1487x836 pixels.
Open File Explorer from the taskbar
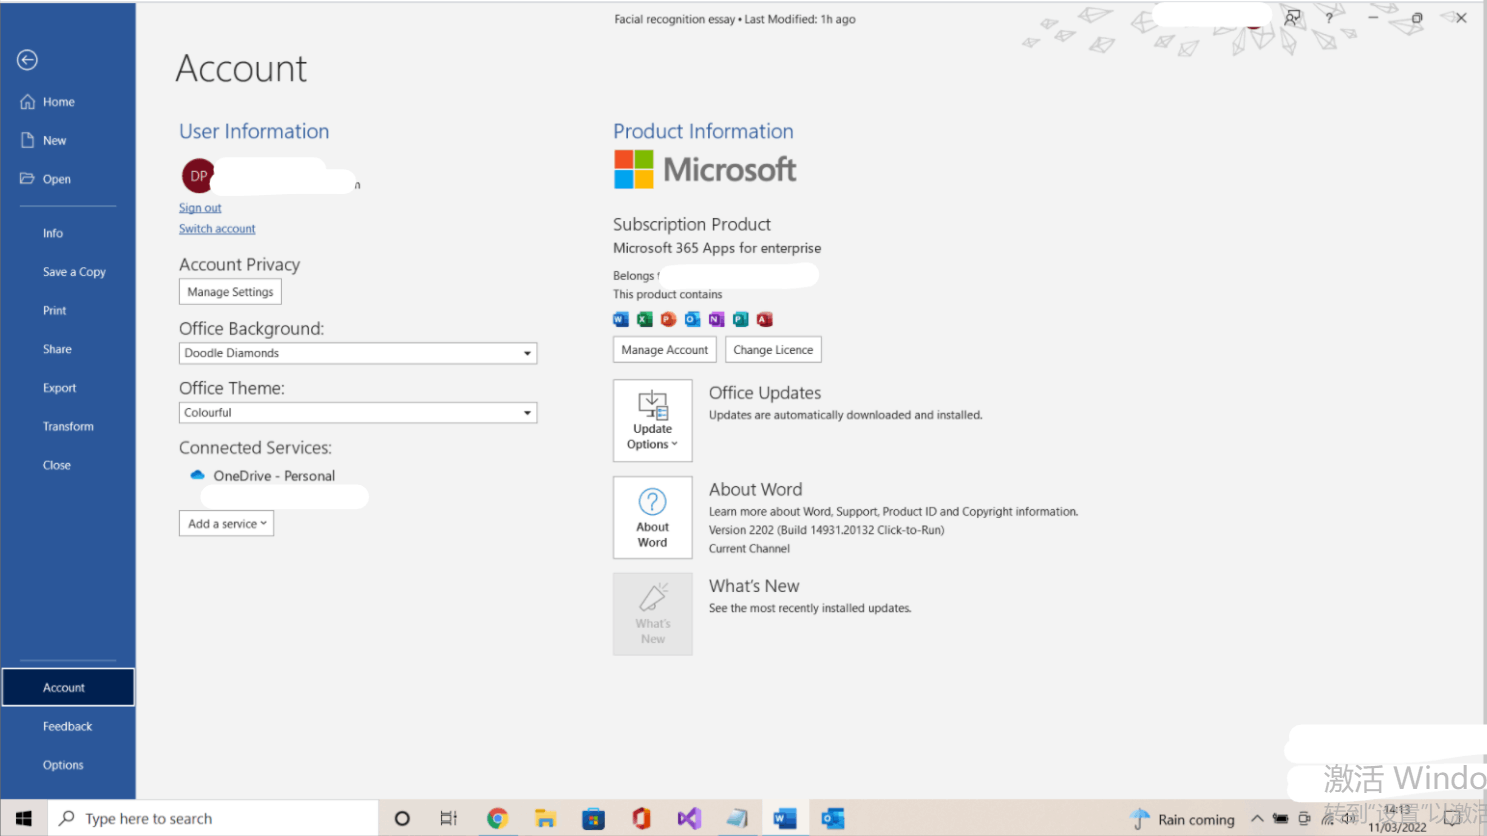click(x=545, y=818)
